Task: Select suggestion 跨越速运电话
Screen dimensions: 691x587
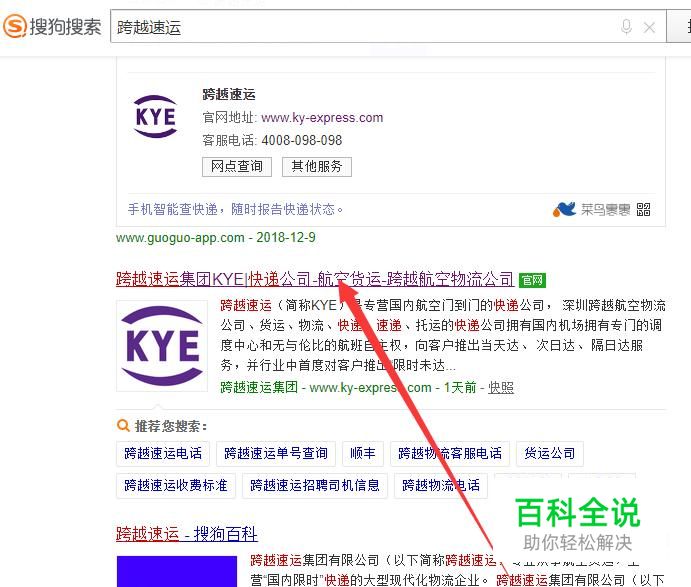Action: coord(163,453)
